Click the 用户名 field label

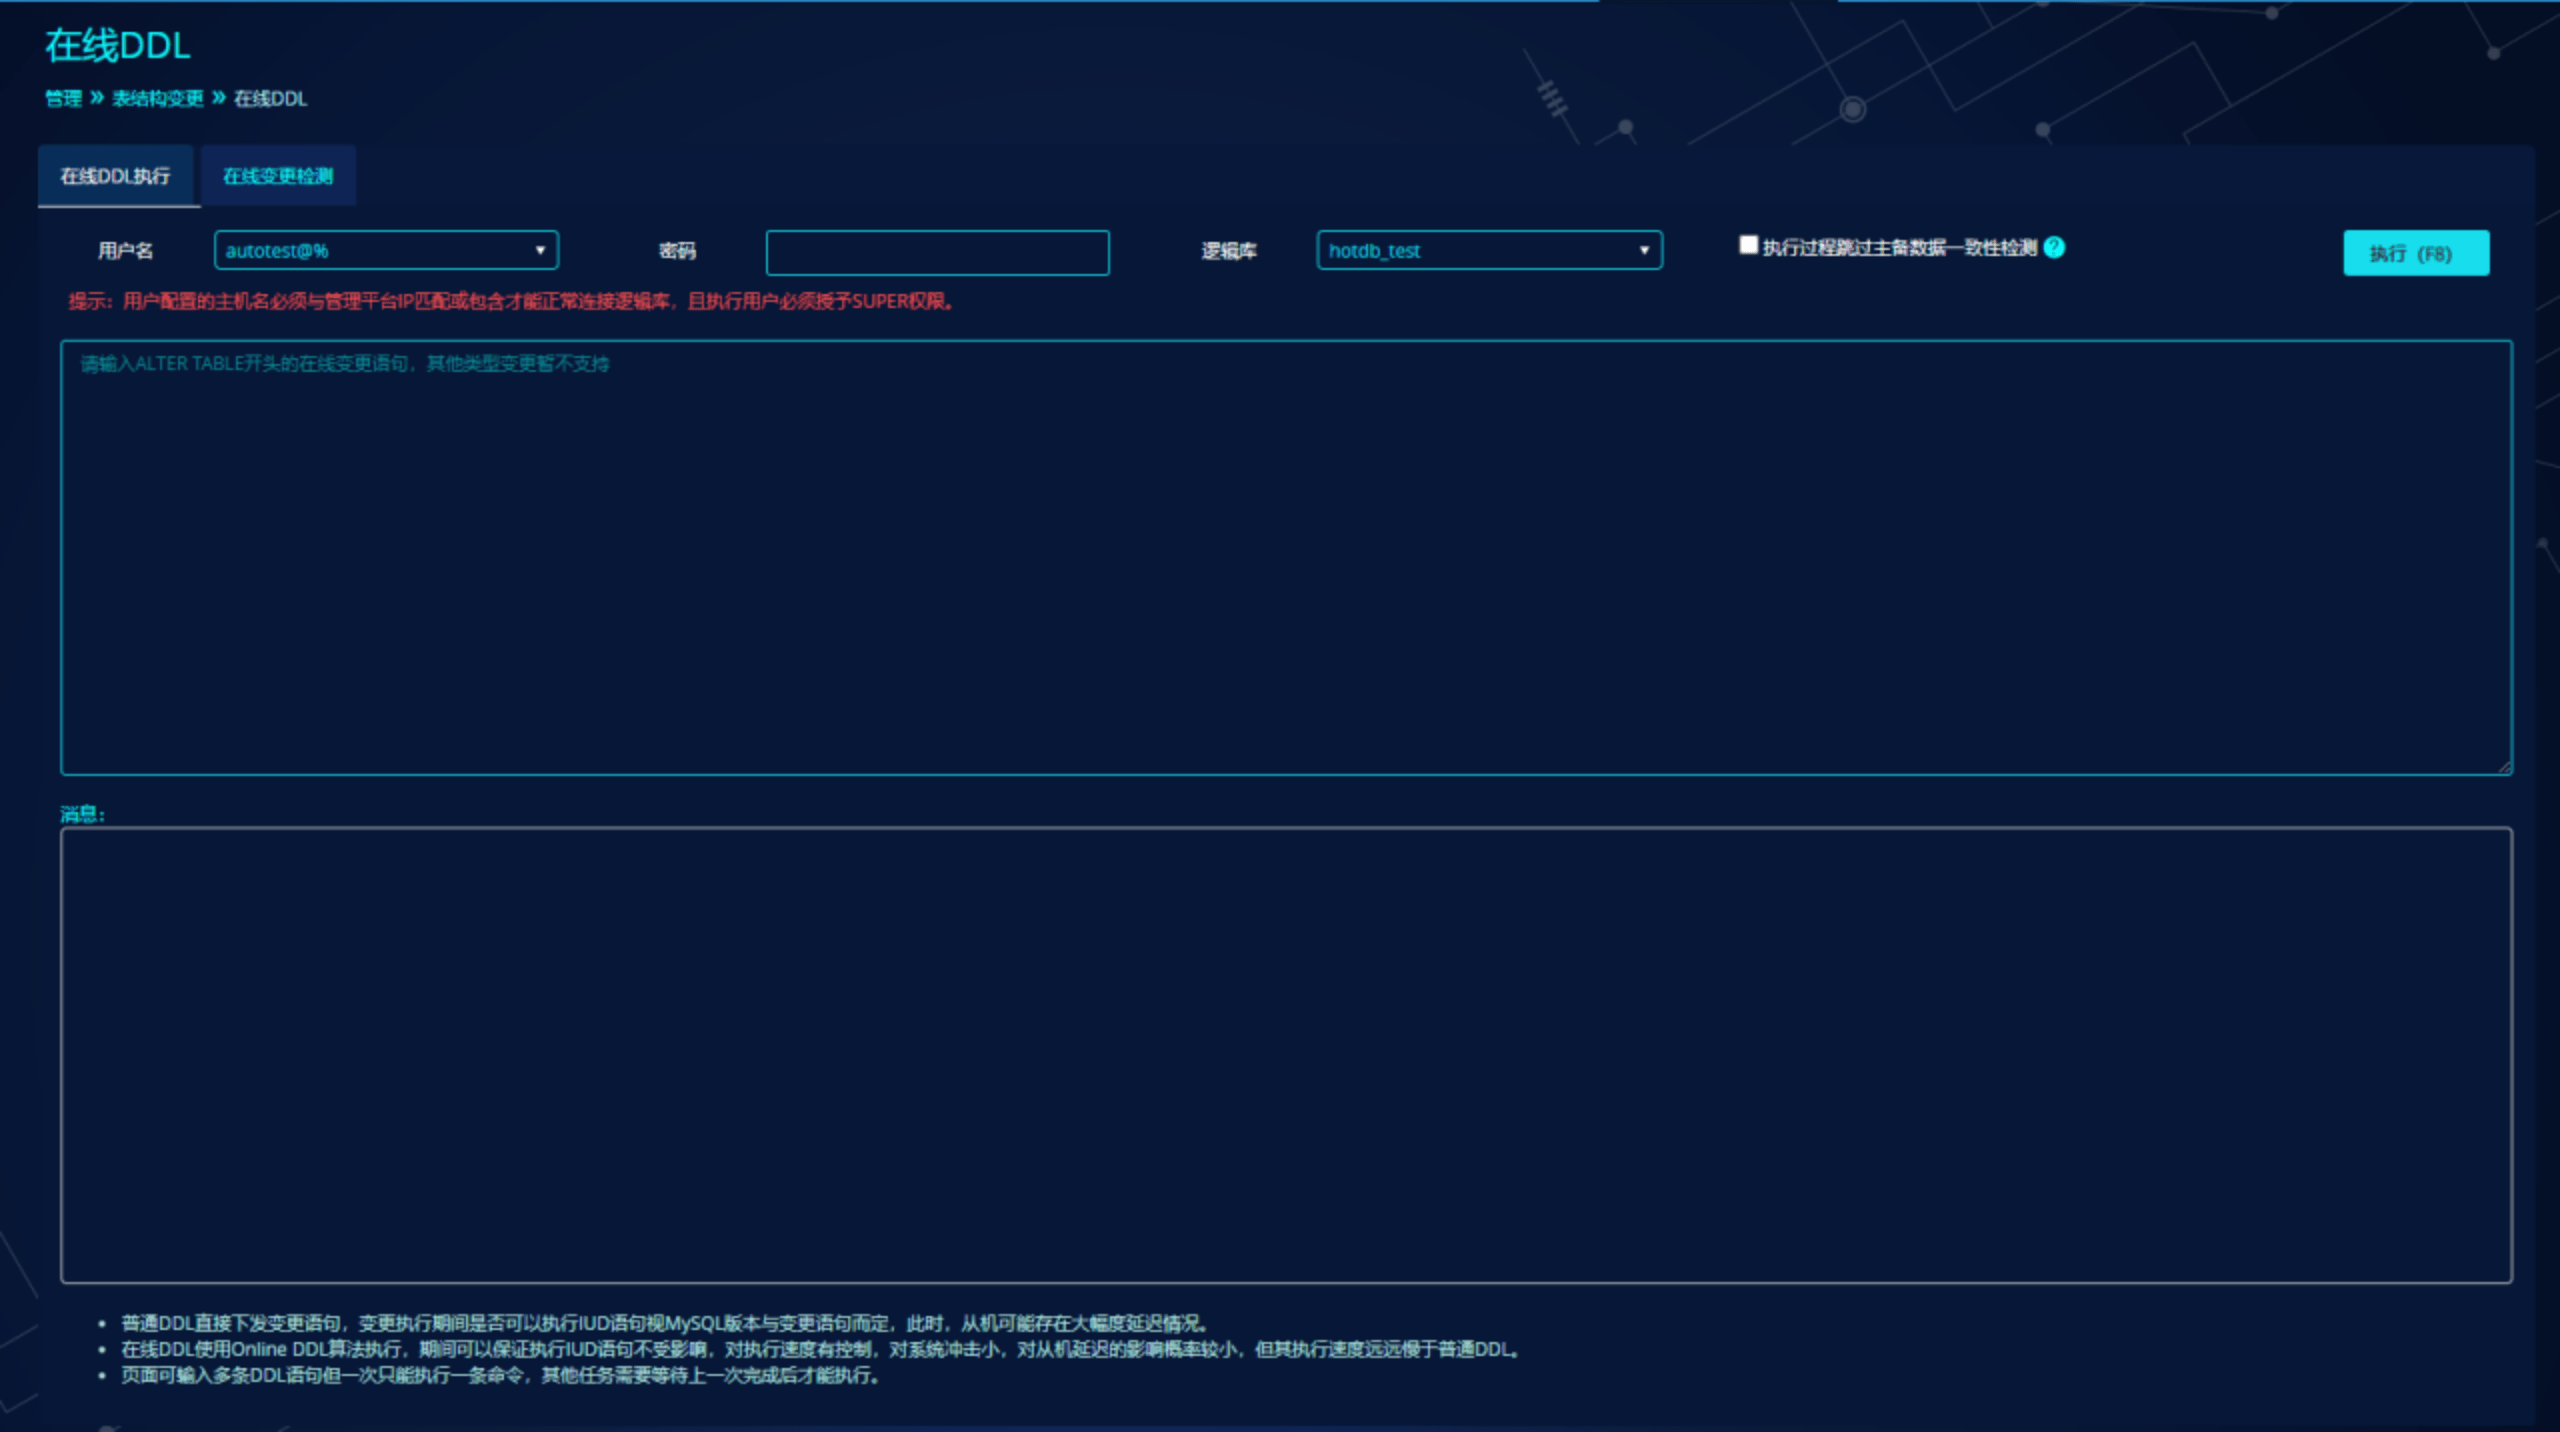(x=125, y=251)
